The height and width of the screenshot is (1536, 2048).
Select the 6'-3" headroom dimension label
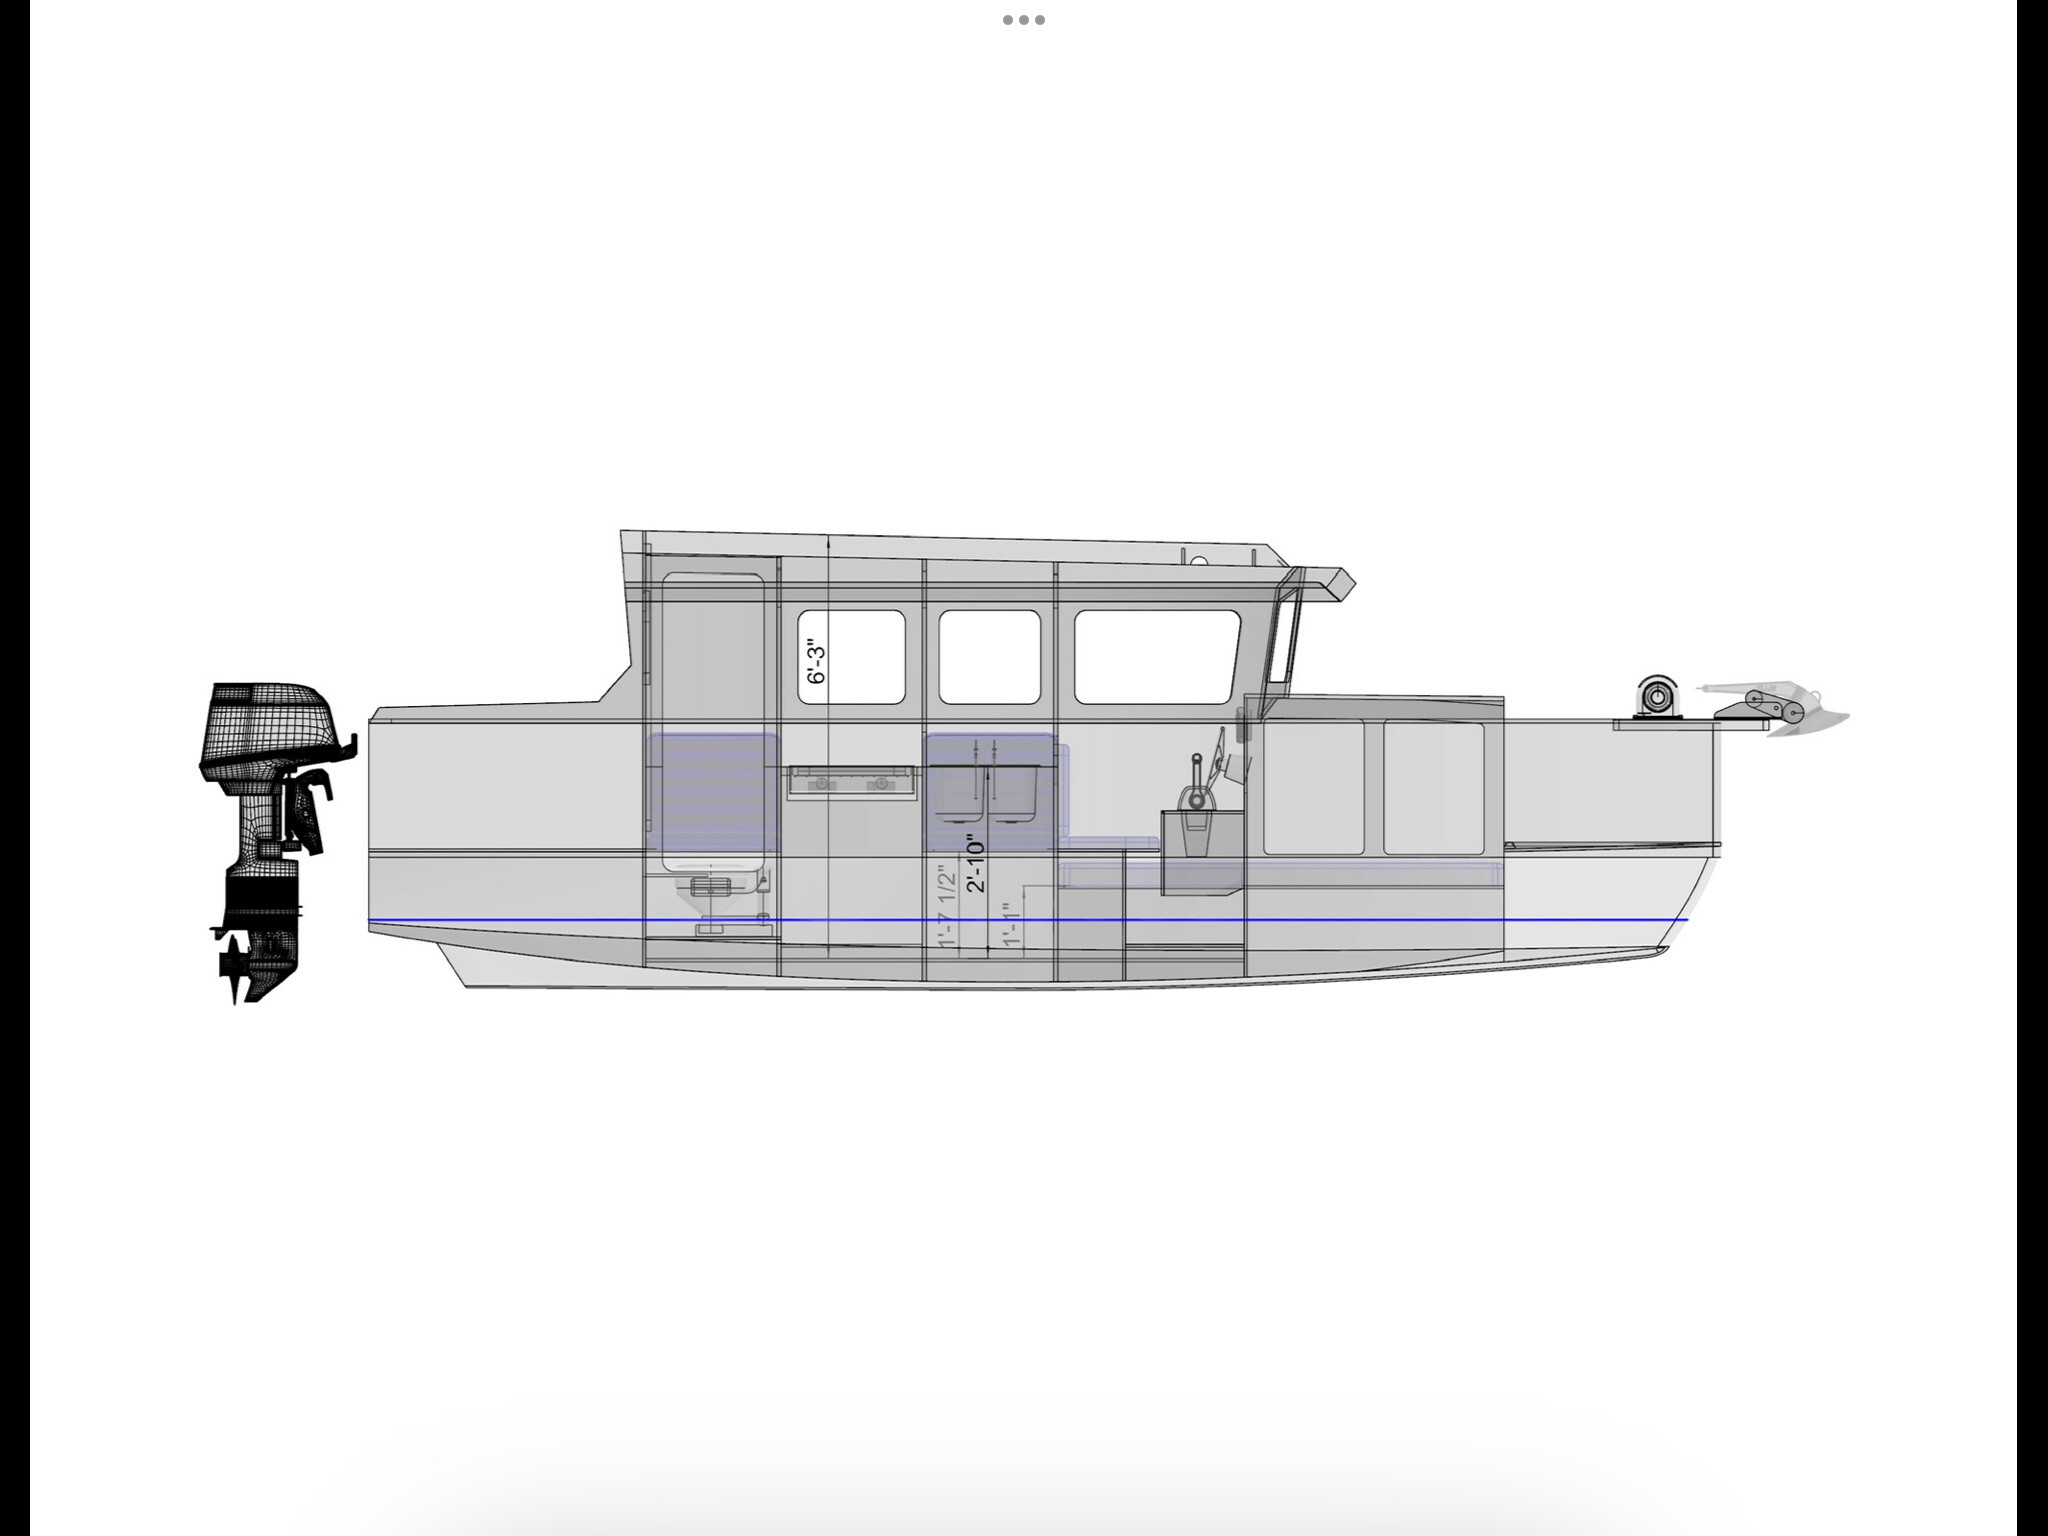(817, 662)
